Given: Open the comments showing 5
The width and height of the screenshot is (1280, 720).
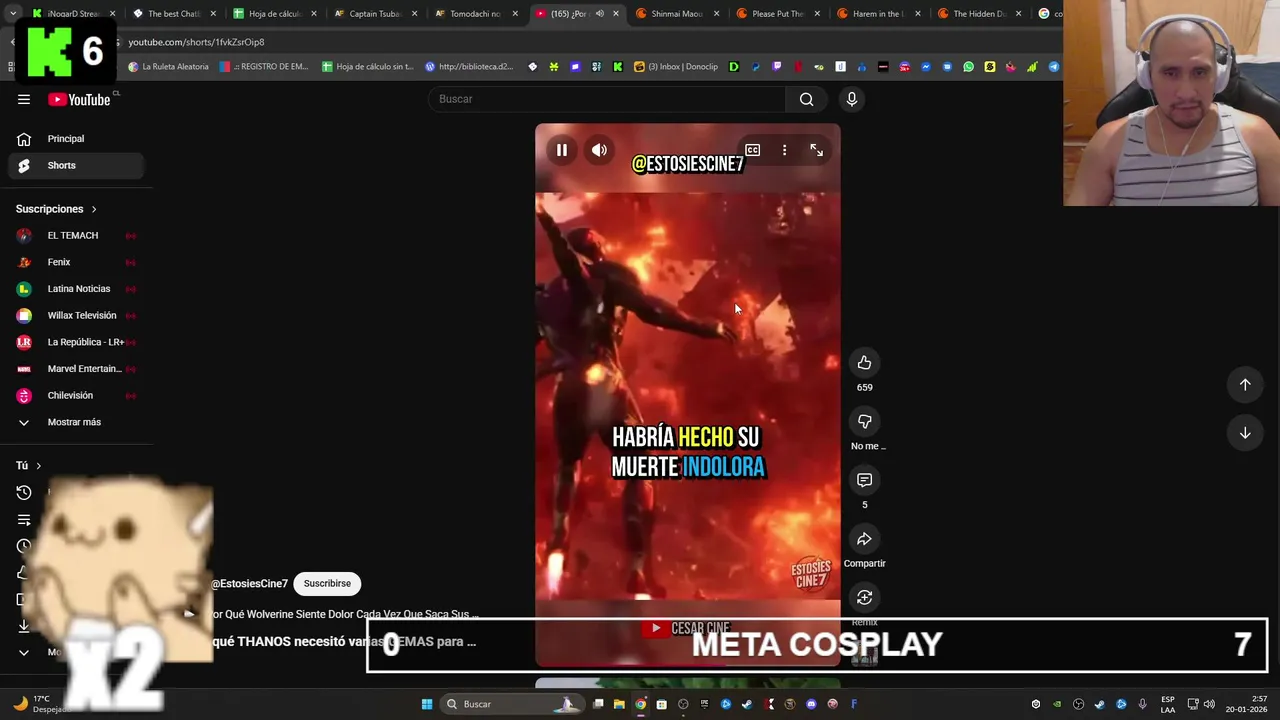Looking at the screenshot, I should [864, 480].
